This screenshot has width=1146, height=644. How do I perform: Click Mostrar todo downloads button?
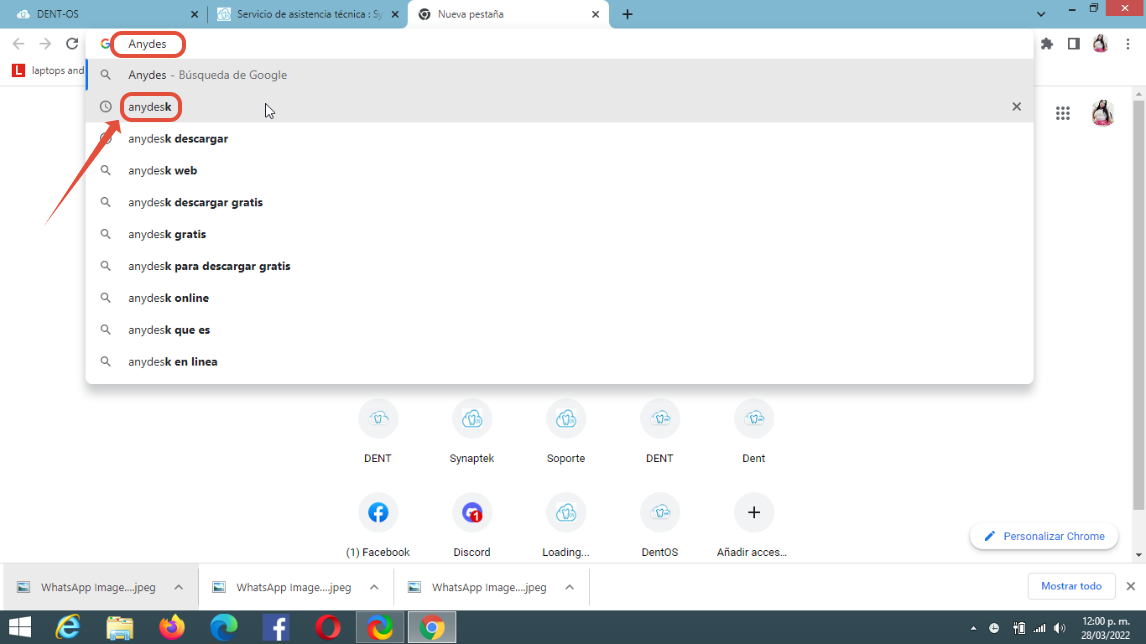pos(1071,586)
